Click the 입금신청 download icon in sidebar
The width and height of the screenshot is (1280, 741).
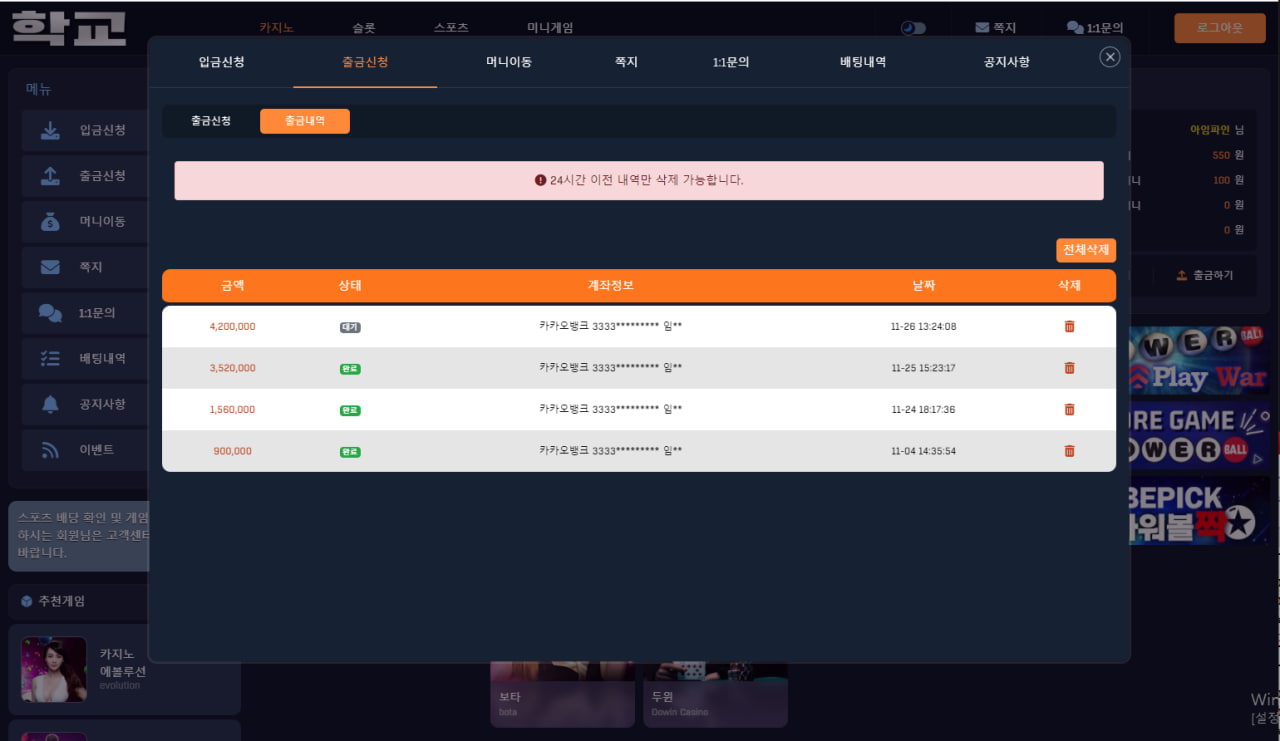50,130
